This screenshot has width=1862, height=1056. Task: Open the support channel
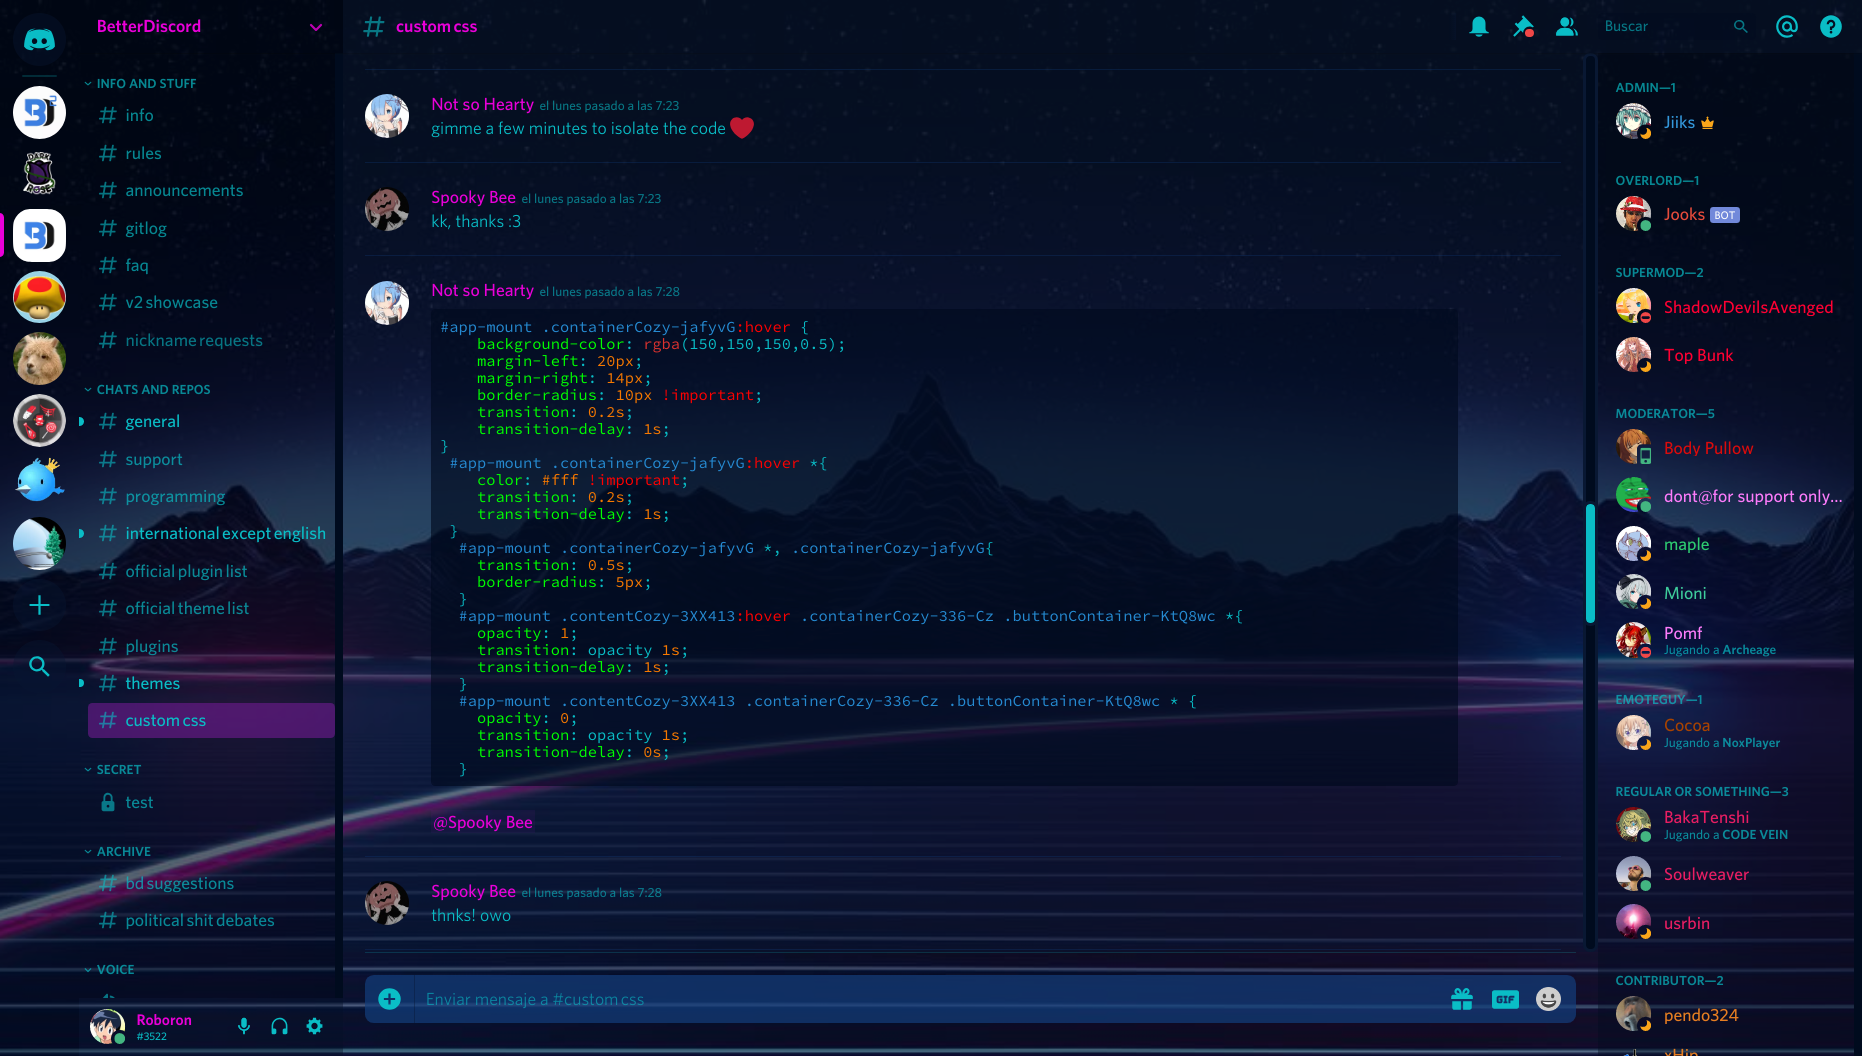(211, 459)
